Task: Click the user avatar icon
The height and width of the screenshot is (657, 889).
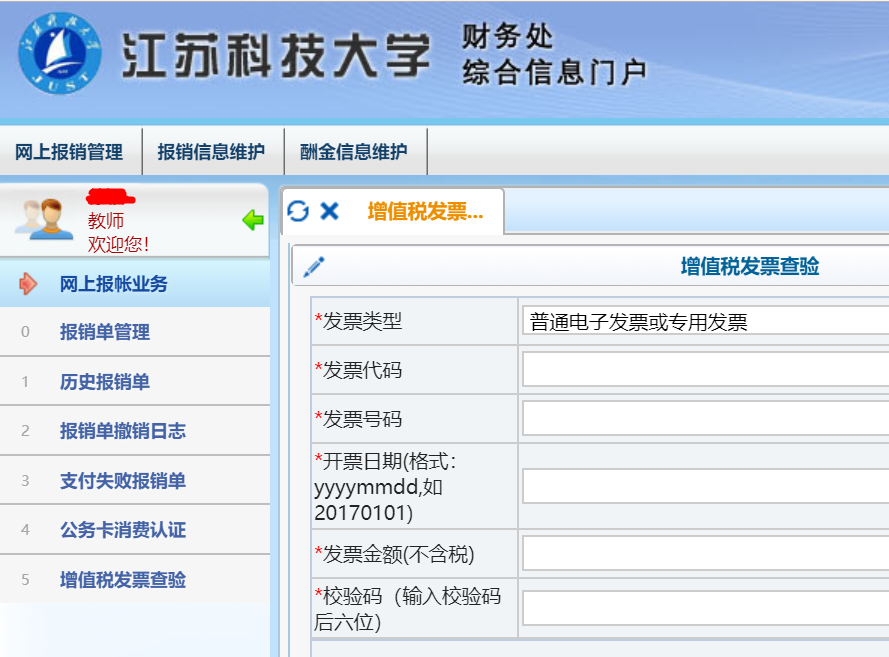Action: pos(44,218)
